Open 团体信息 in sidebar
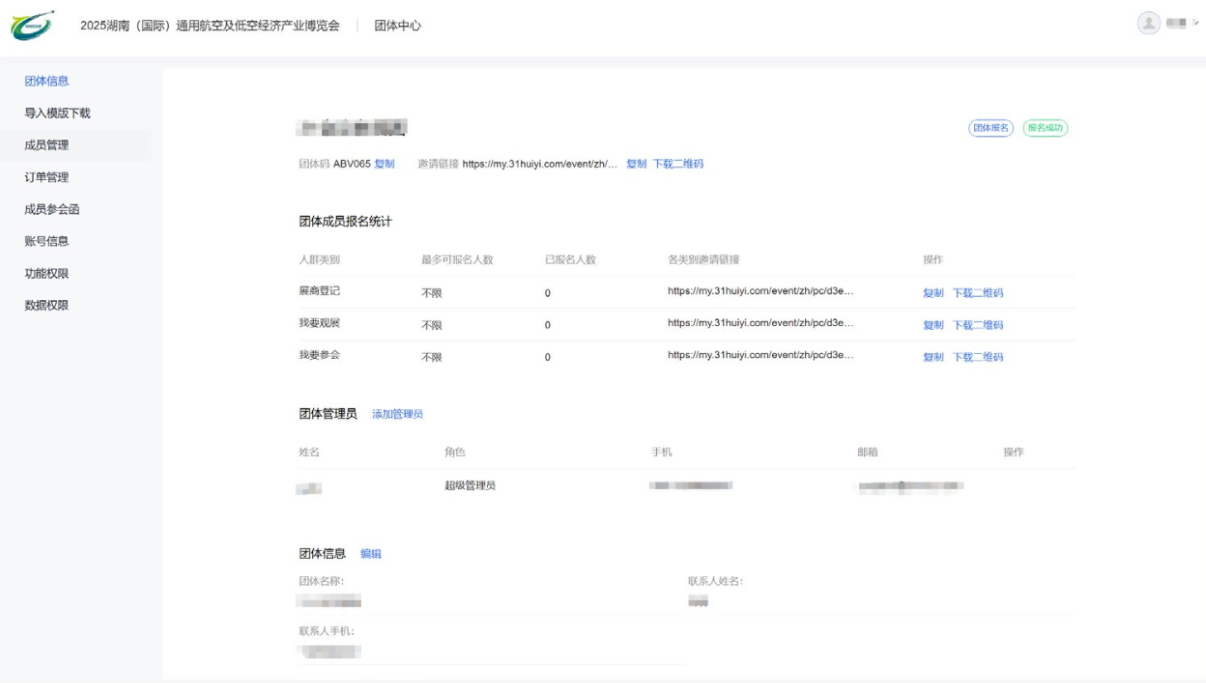Viewport: 1206px width, 683px height. click(x=46, y=81)
